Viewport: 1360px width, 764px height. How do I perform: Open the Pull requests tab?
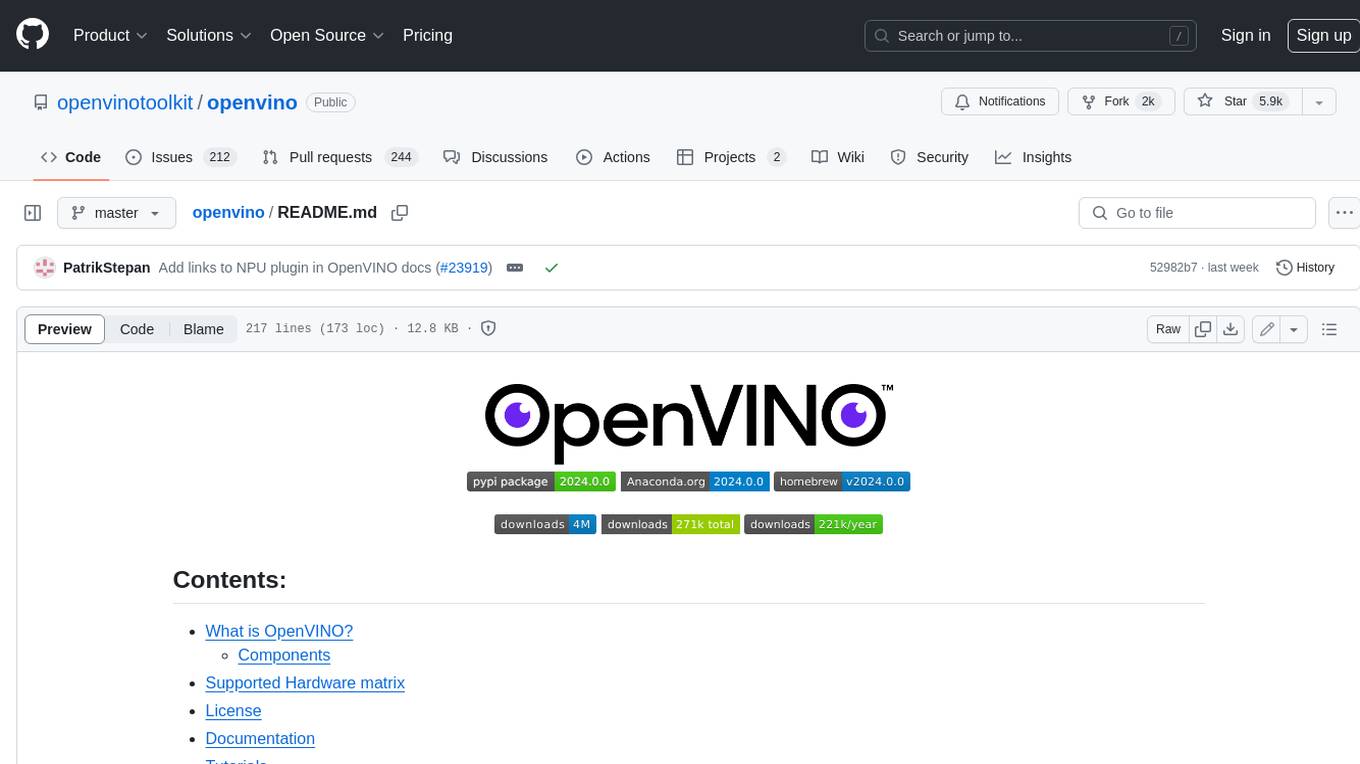click(339, 157)
